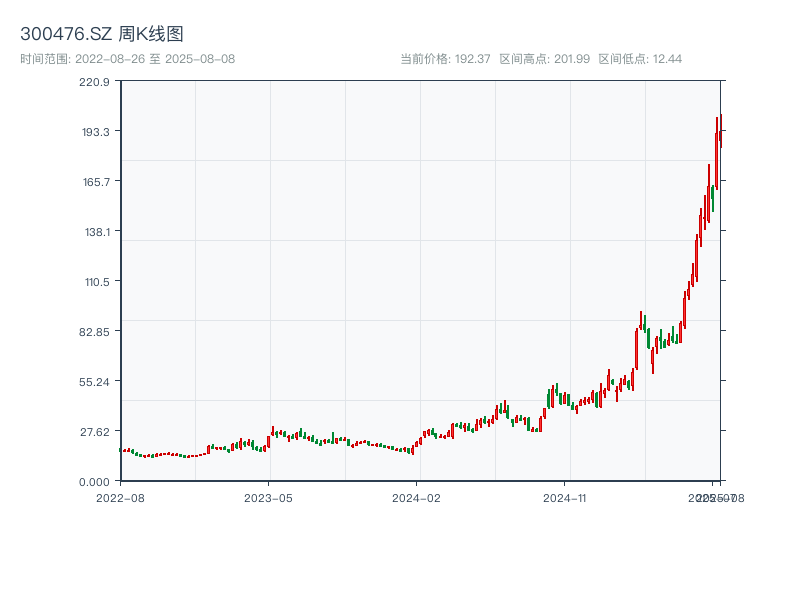Click the latest candlestick at the peak
The height and width of the screenshot is (600, 800).
[x=721, y=131]
